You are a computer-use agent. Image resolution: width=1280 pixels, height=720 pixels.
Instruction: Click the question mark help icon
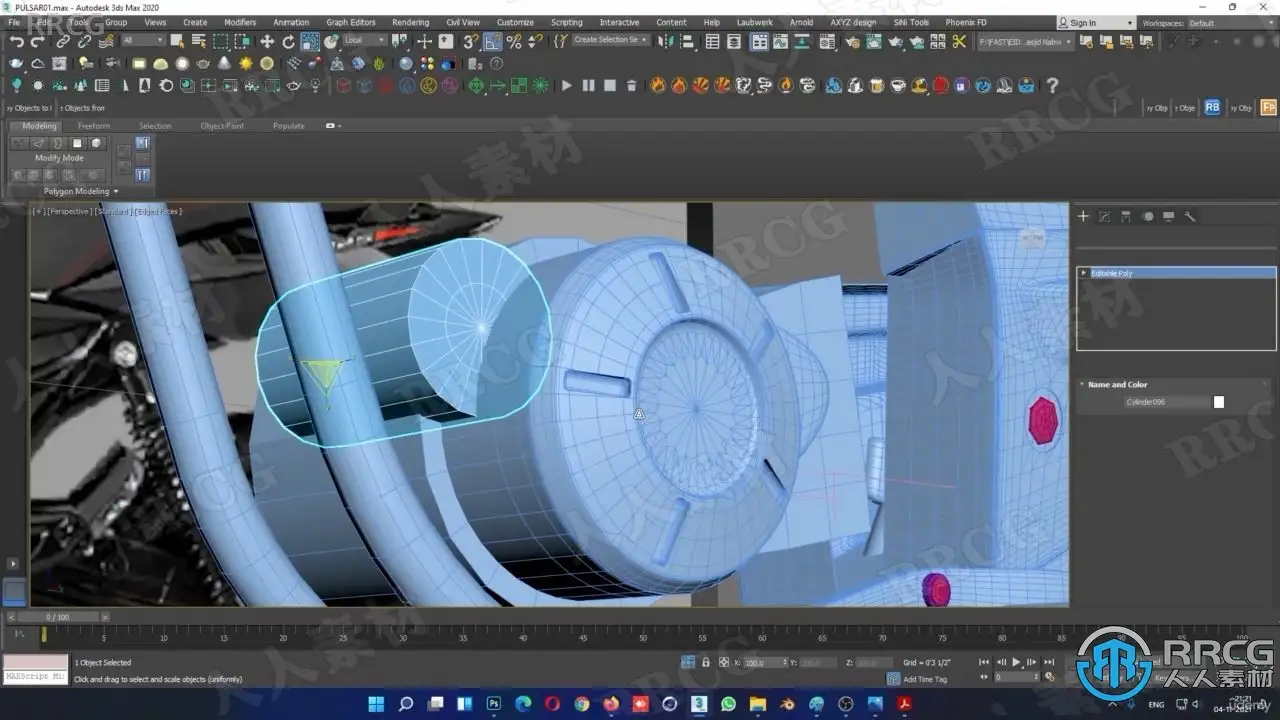point(1052,86)
